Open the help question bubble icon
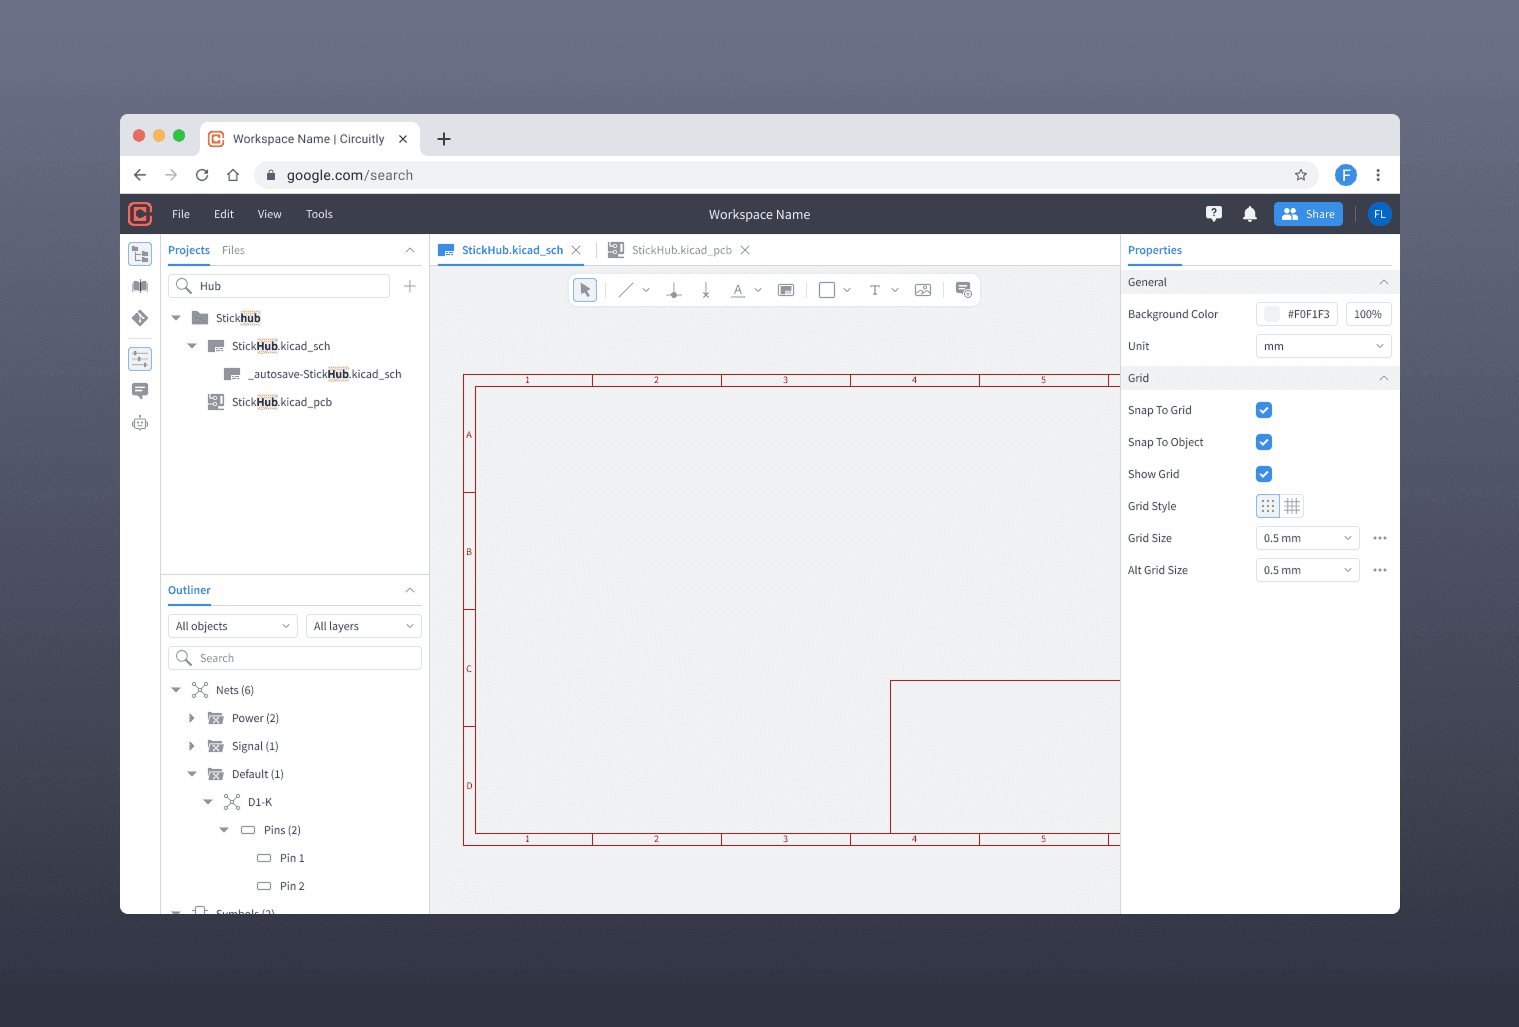 click(1214, 214)
